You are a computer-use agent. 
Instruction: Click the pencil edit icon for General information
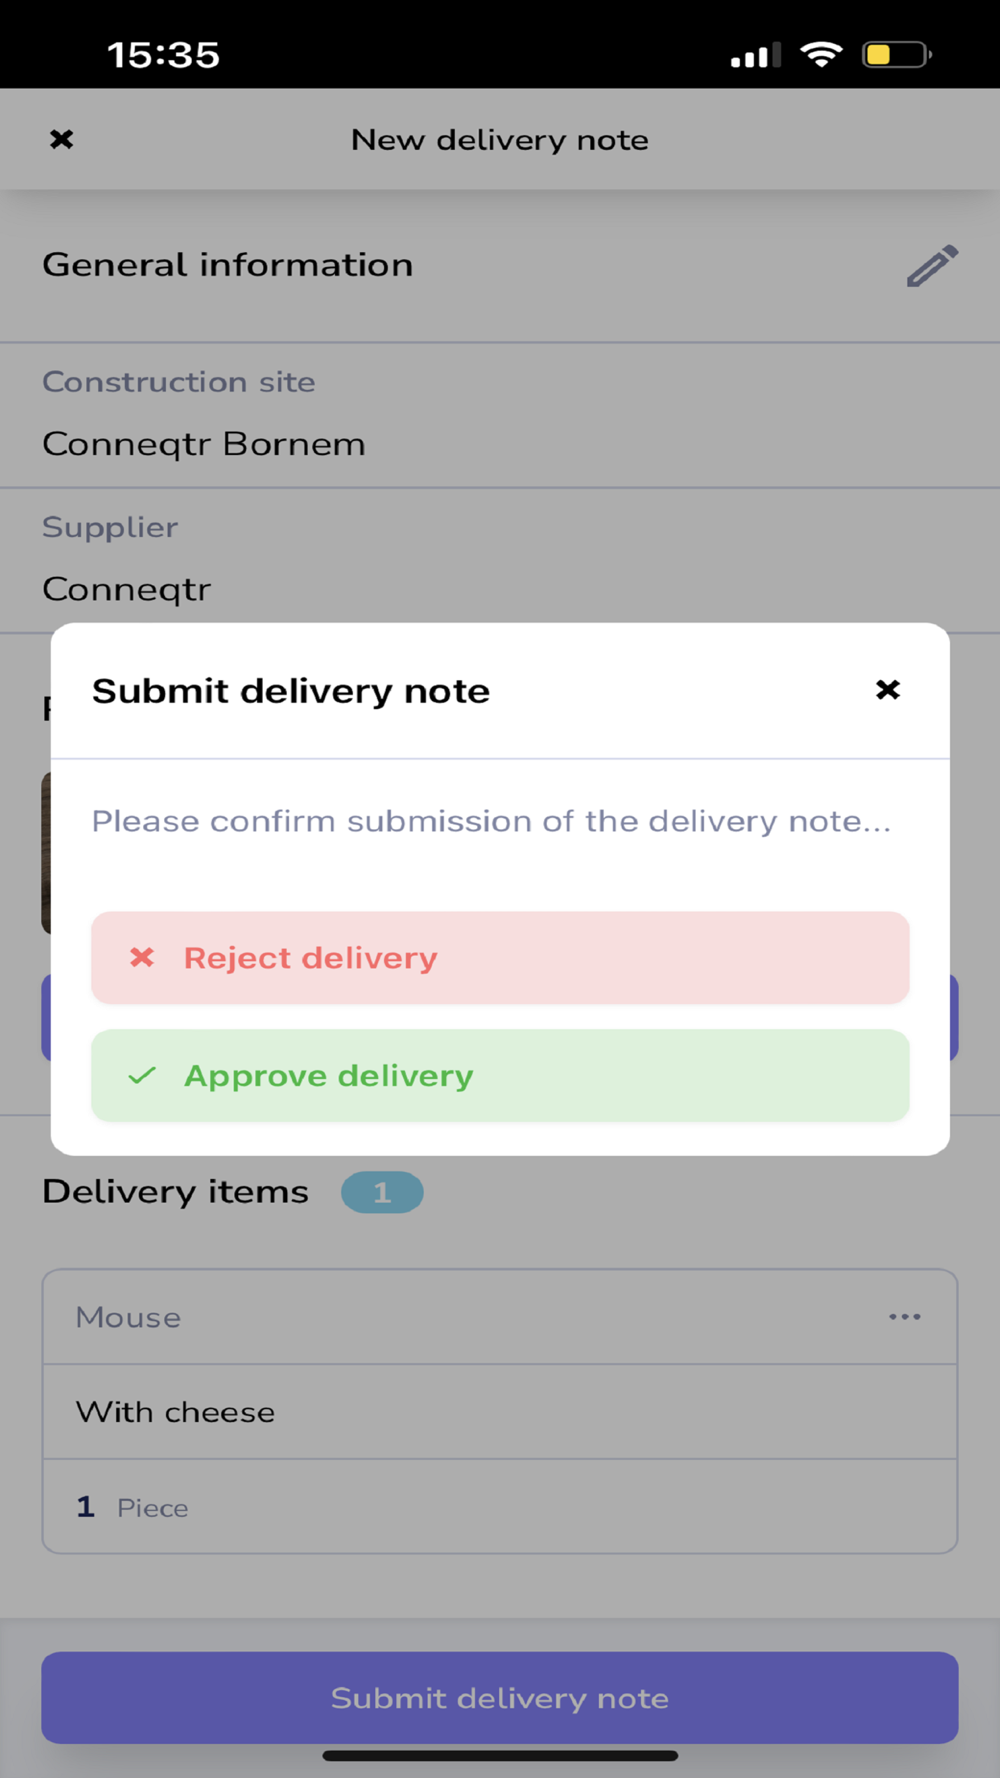point(932,266)
